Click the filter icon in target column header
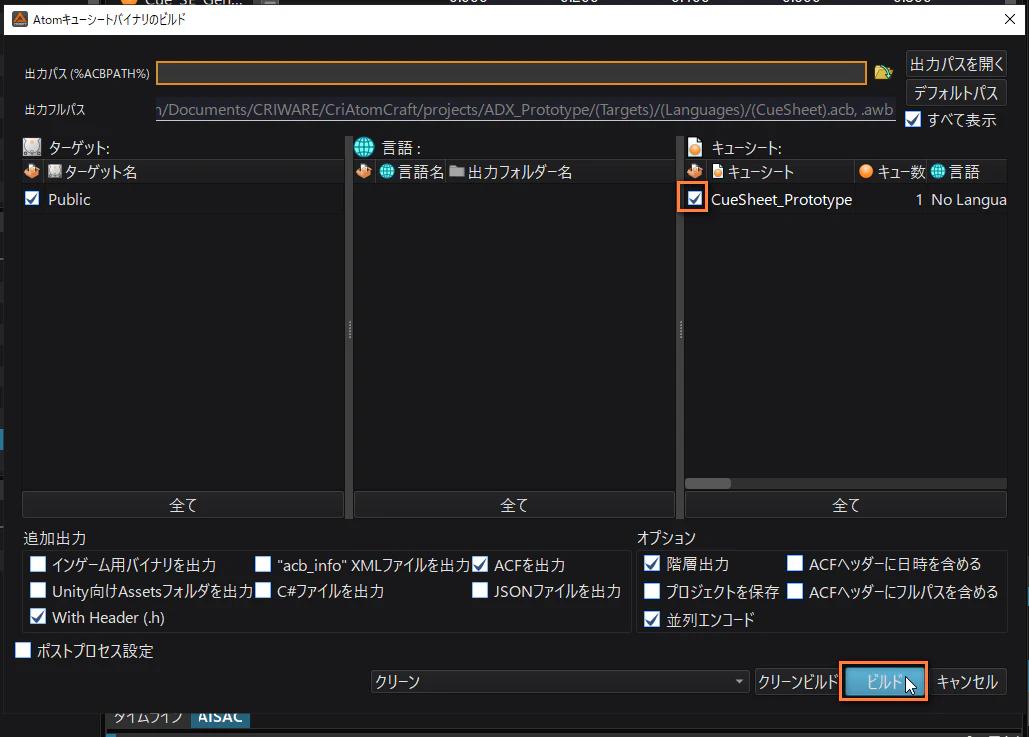 click(x=32, y=171)
